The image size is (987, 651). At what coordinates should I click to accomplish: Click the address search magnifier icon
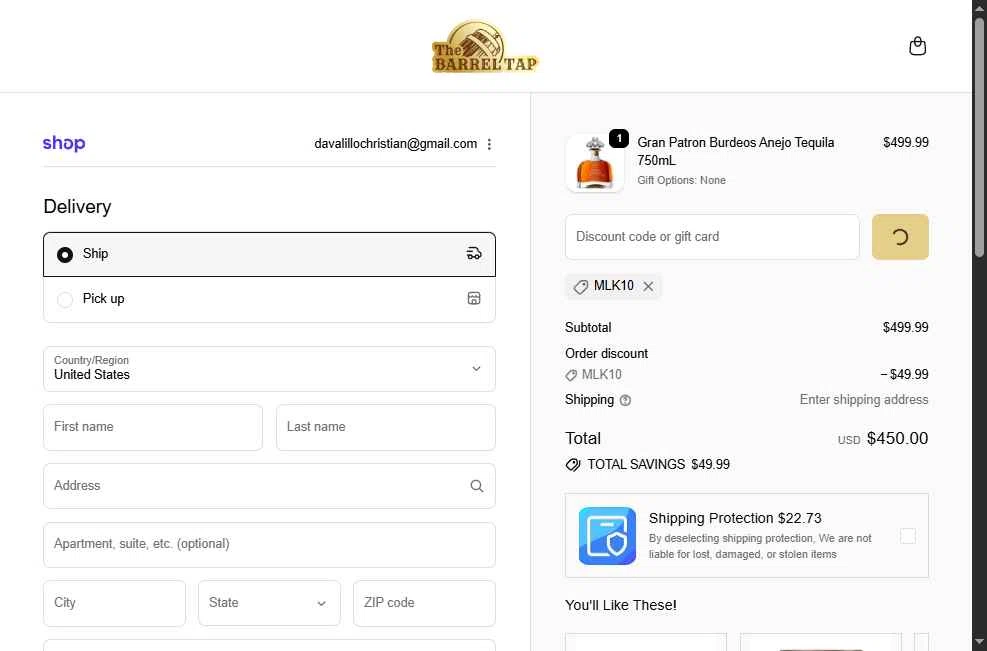point(477,486)
